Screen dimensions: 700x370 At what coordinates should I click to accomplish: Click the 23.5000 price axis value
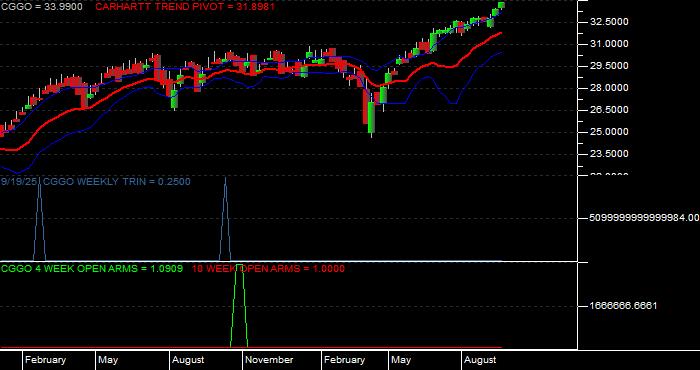[x=609, y=154]
